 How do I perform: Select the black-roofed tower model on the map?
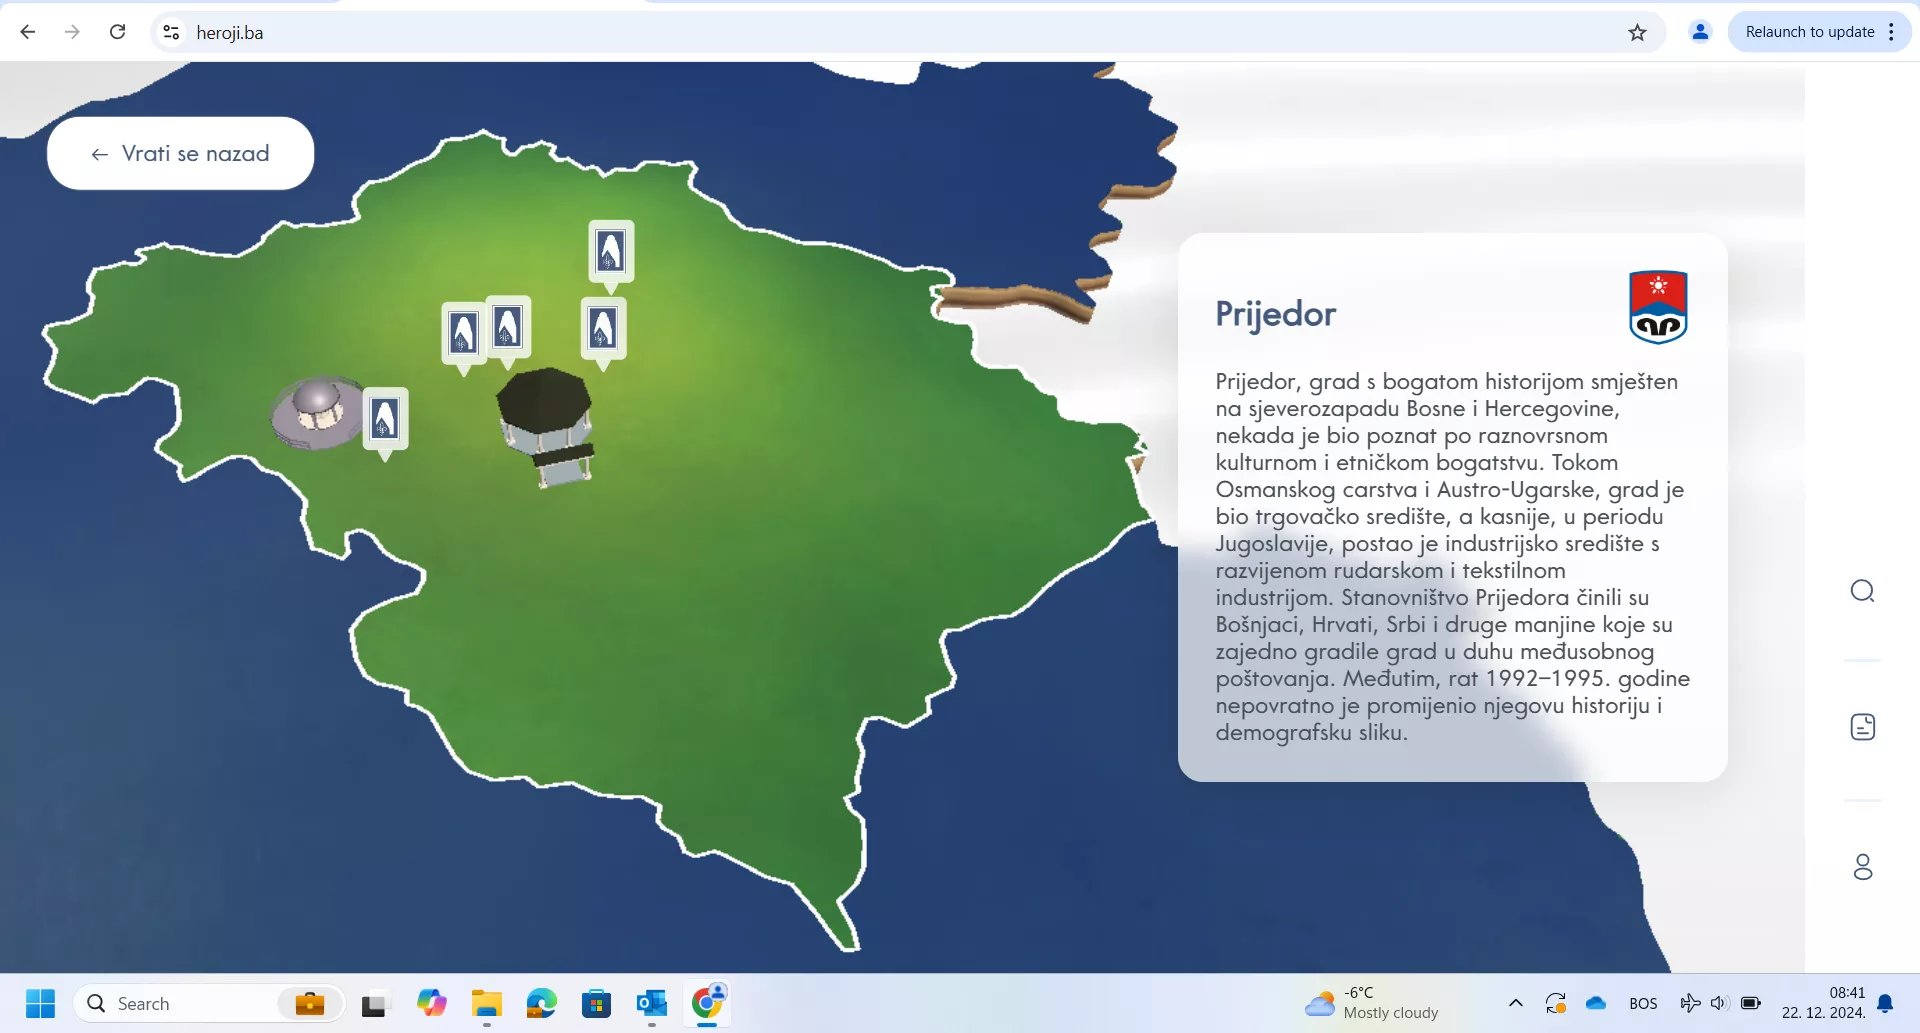click(x=546, y=425)
